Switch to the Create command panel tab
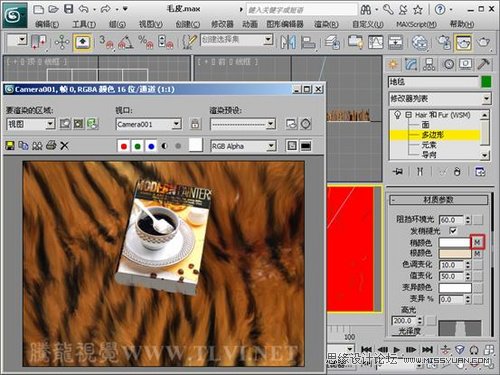Viewport: 500px width, 375px height. tap(393, 64)
